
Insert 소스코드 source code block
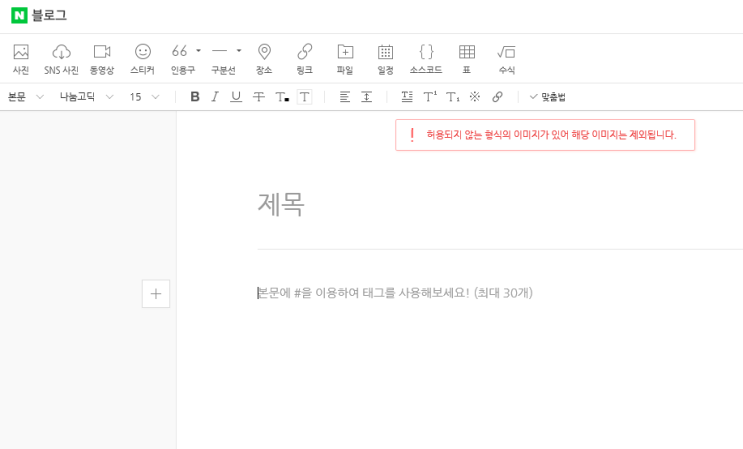(x=426, y=59)
